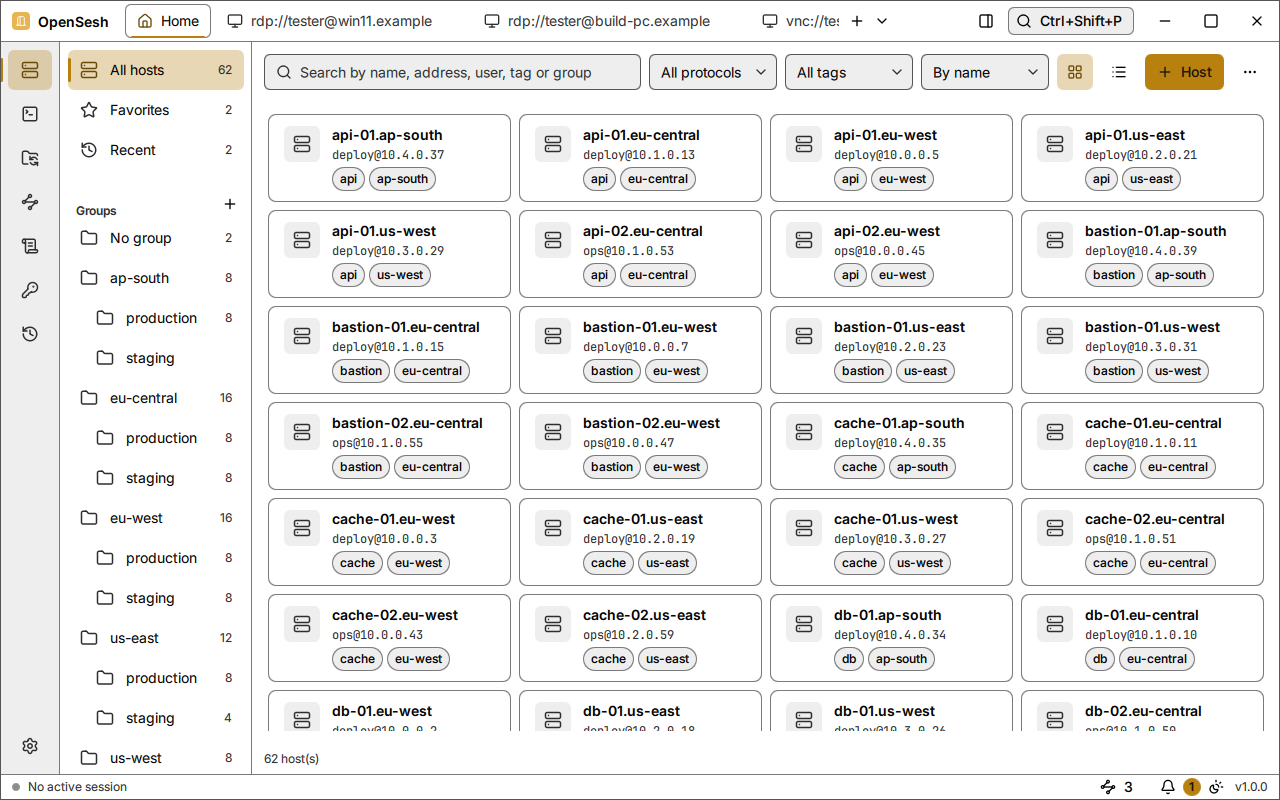Open the new tab plus icon

click(x=856, y=21)
